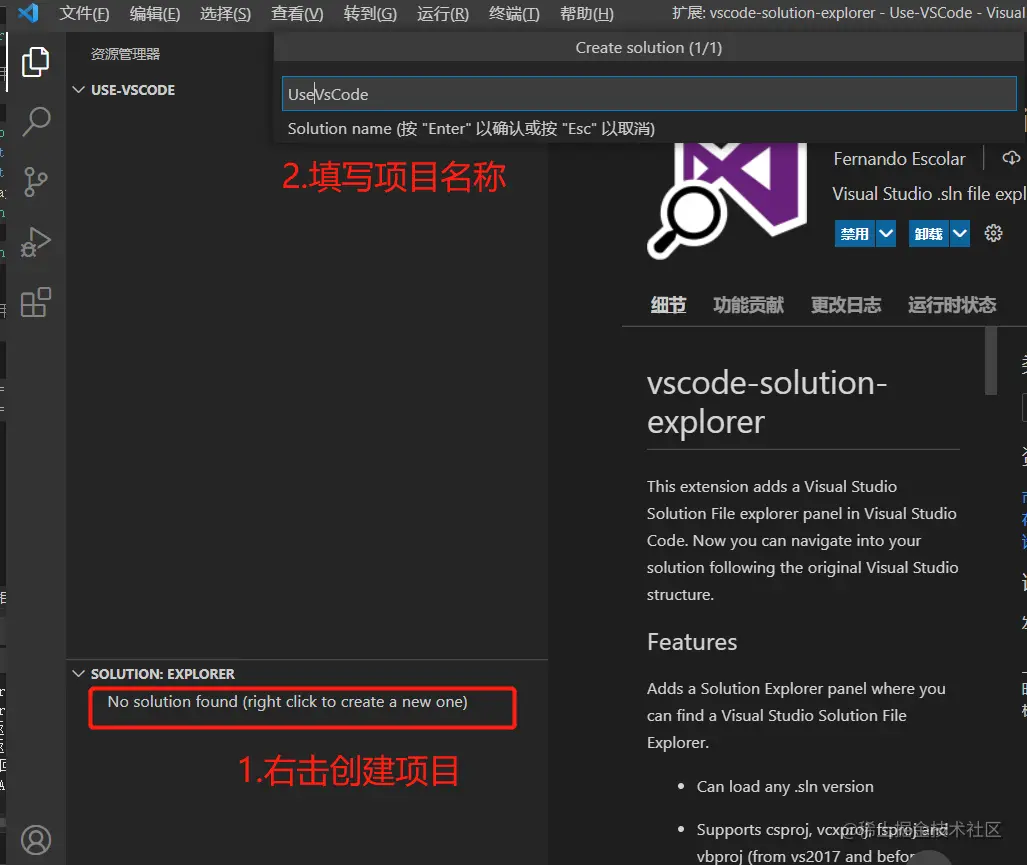The width and height of the screenshot is (1027, 865).
Task: Click No solution found message row
Action: click(288, 702)
